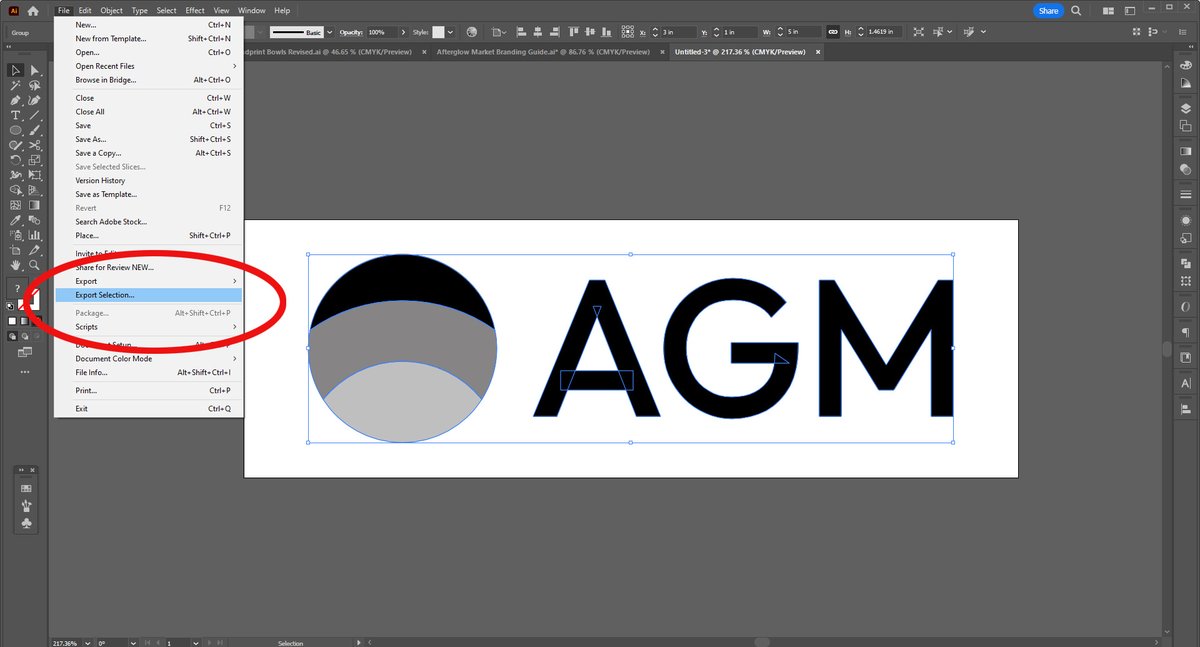Viewport: 1200px width, 647px height.
Task: Choose Save As... from File menu
Action: coord(149,139)
